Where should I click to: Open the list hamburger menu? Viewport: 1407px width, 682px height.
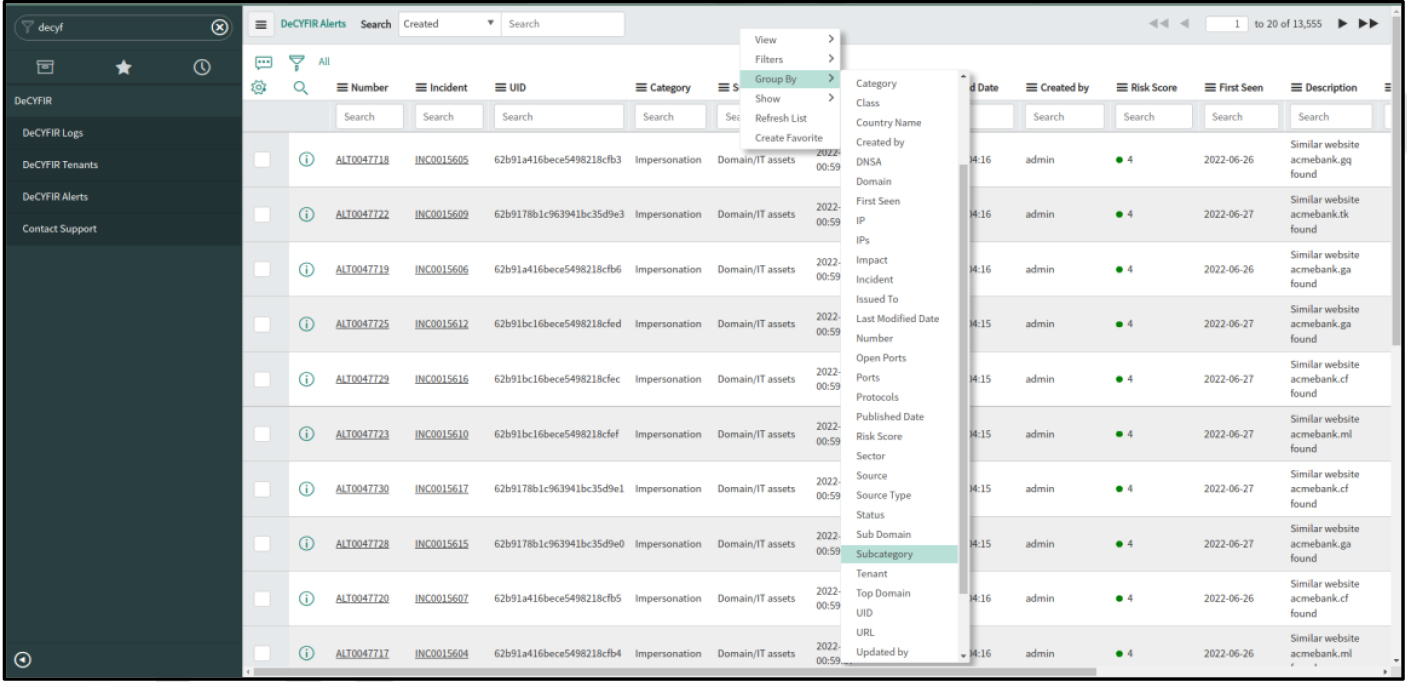pyautogui.click(x=260, y=24)
